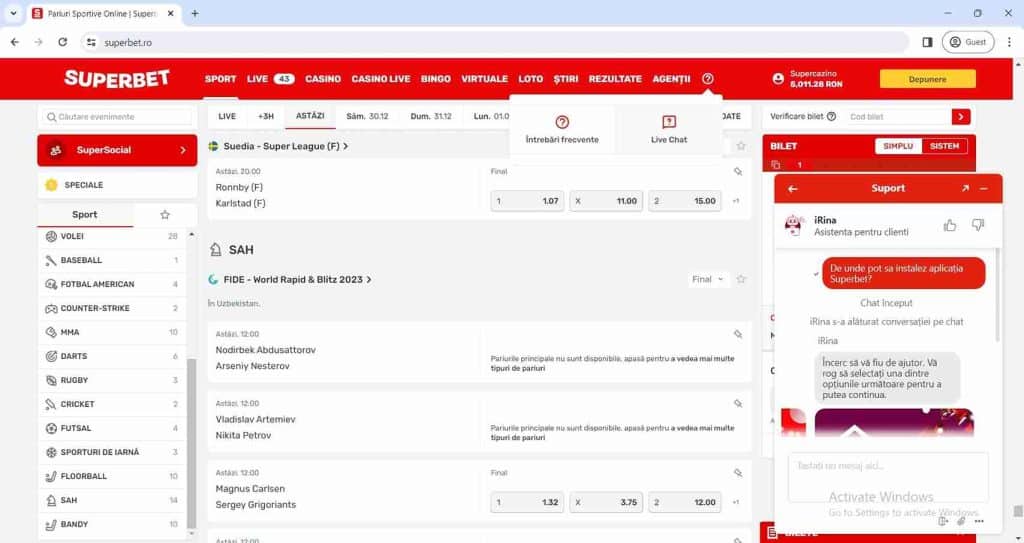Minimize the Suport chat panel
Screen dimensions: 1024x543
[x=984, y=188]
